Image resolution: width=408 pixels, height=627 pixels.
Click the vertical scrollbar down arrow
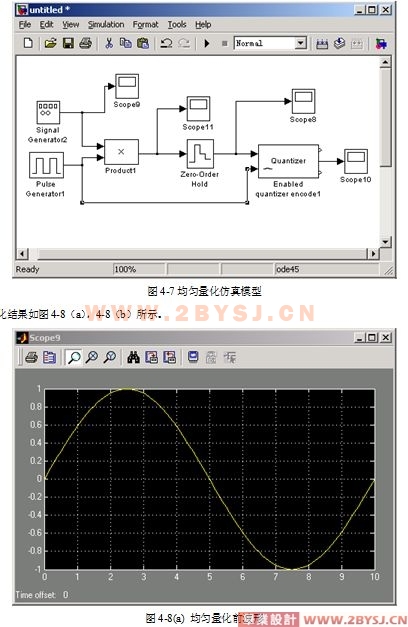(x=385, y=242)
